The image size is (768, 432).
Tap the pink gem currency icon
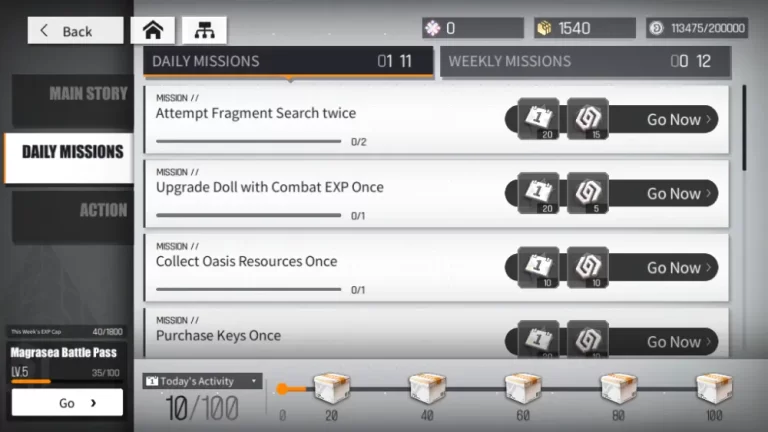[432, 28]
